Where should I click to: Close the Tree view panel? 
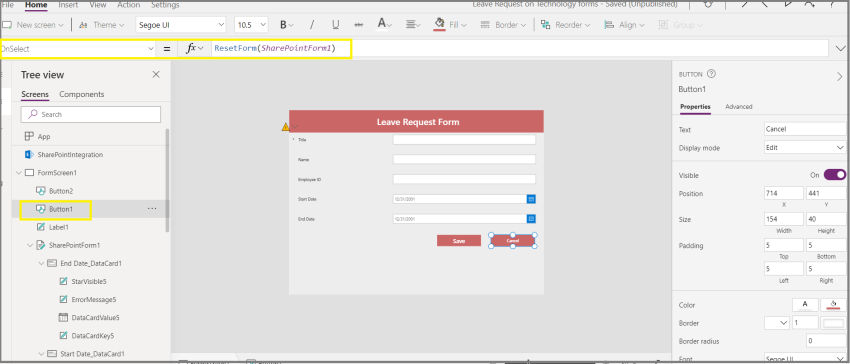tap(156, 75)
